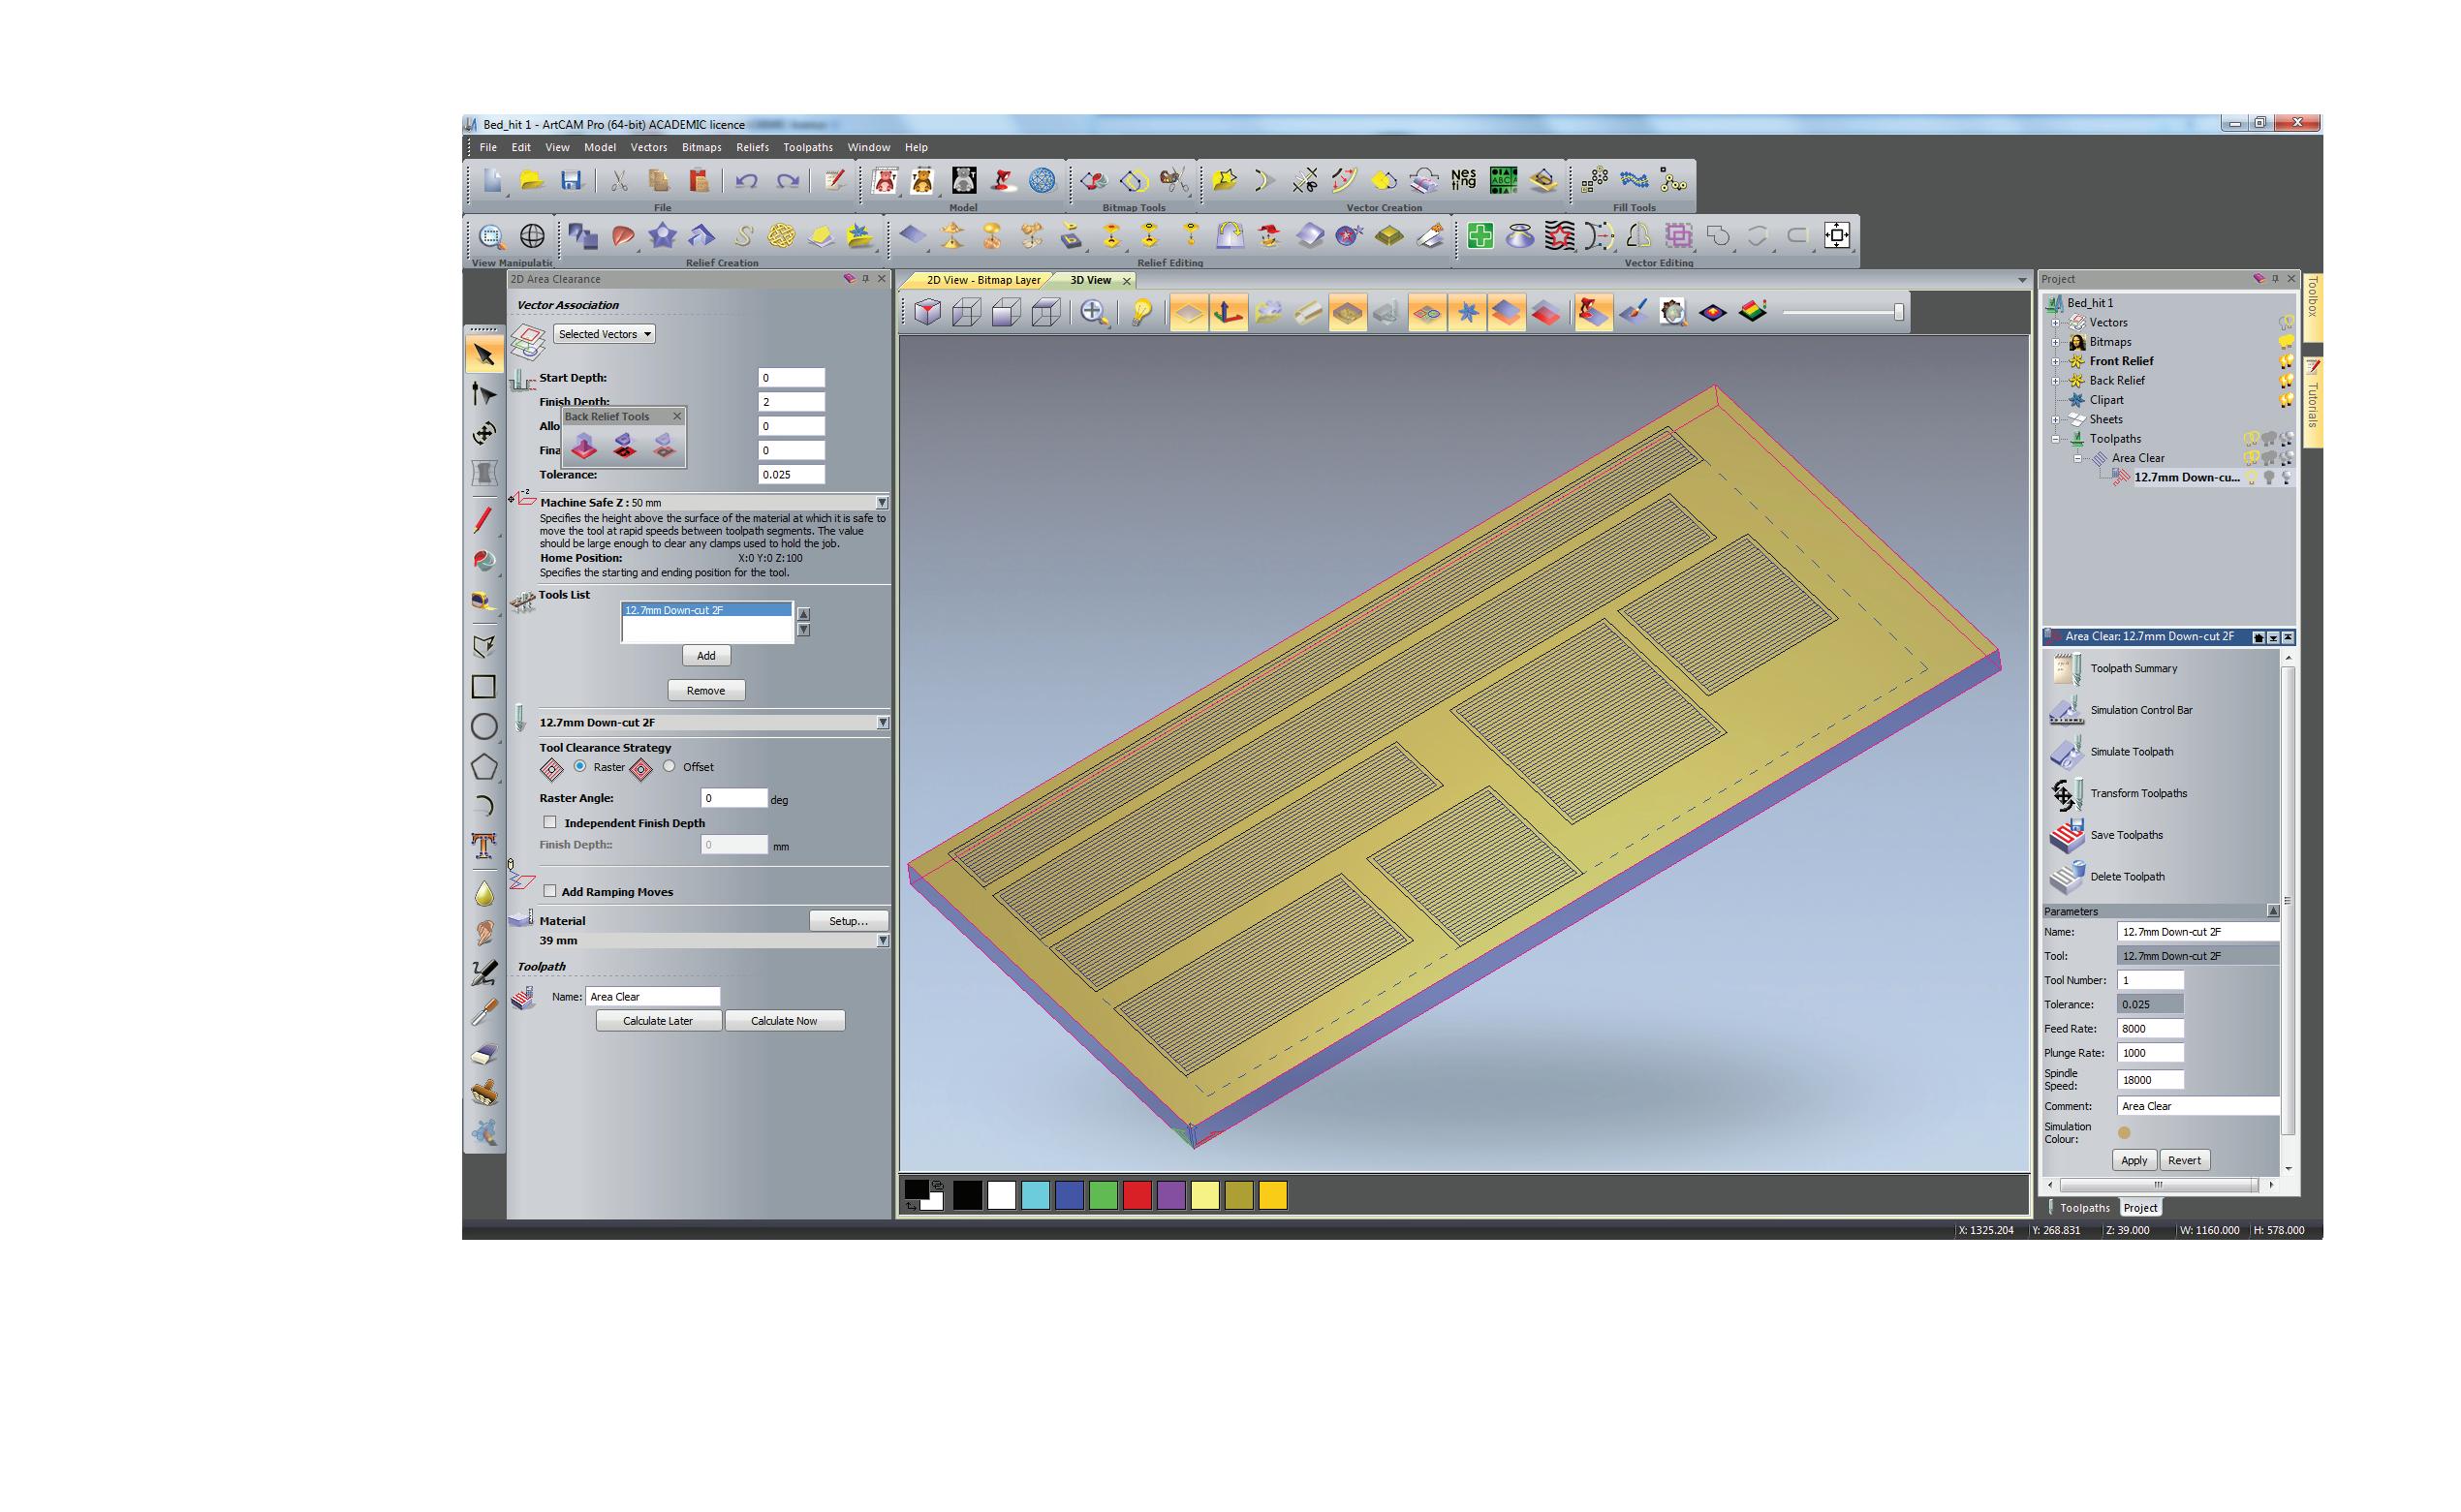The height and width of the screenshot is (1512, 2461).
Task: Choose the colour shade rainbow relief icon
Action: click(1752, 313)
